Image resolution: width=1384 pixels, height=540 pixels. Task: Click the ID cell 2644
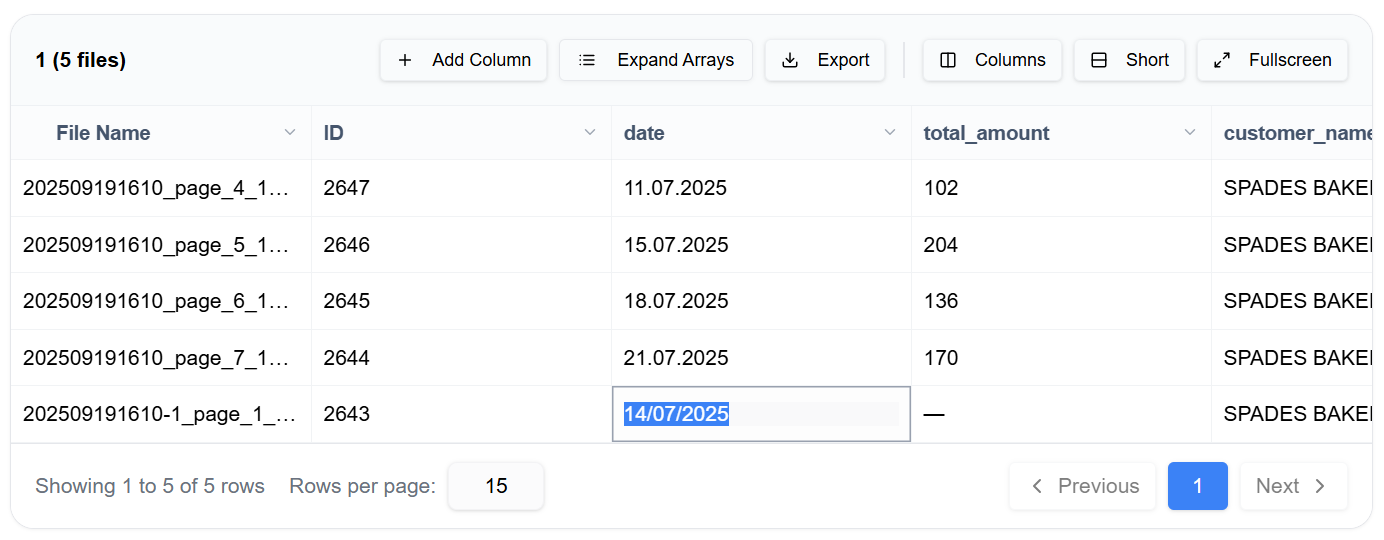tap(347, 358)
